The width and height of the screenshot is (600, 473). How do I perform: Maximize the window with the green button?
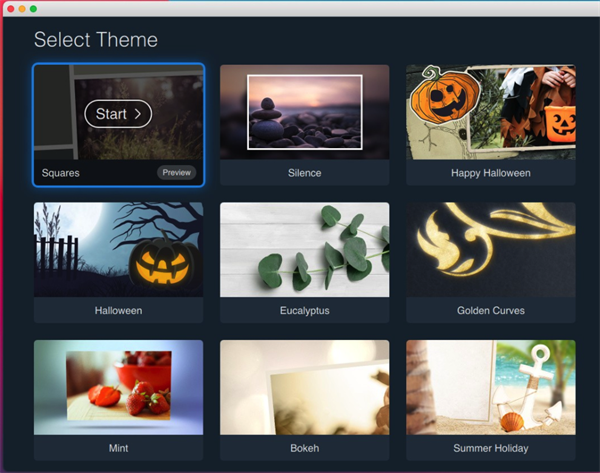point(34,8)
